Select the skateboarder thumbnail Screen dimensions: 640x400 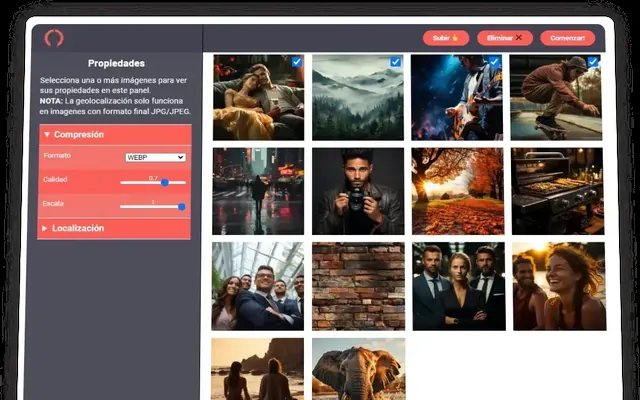pyautogui.click(x=556, y=98)
